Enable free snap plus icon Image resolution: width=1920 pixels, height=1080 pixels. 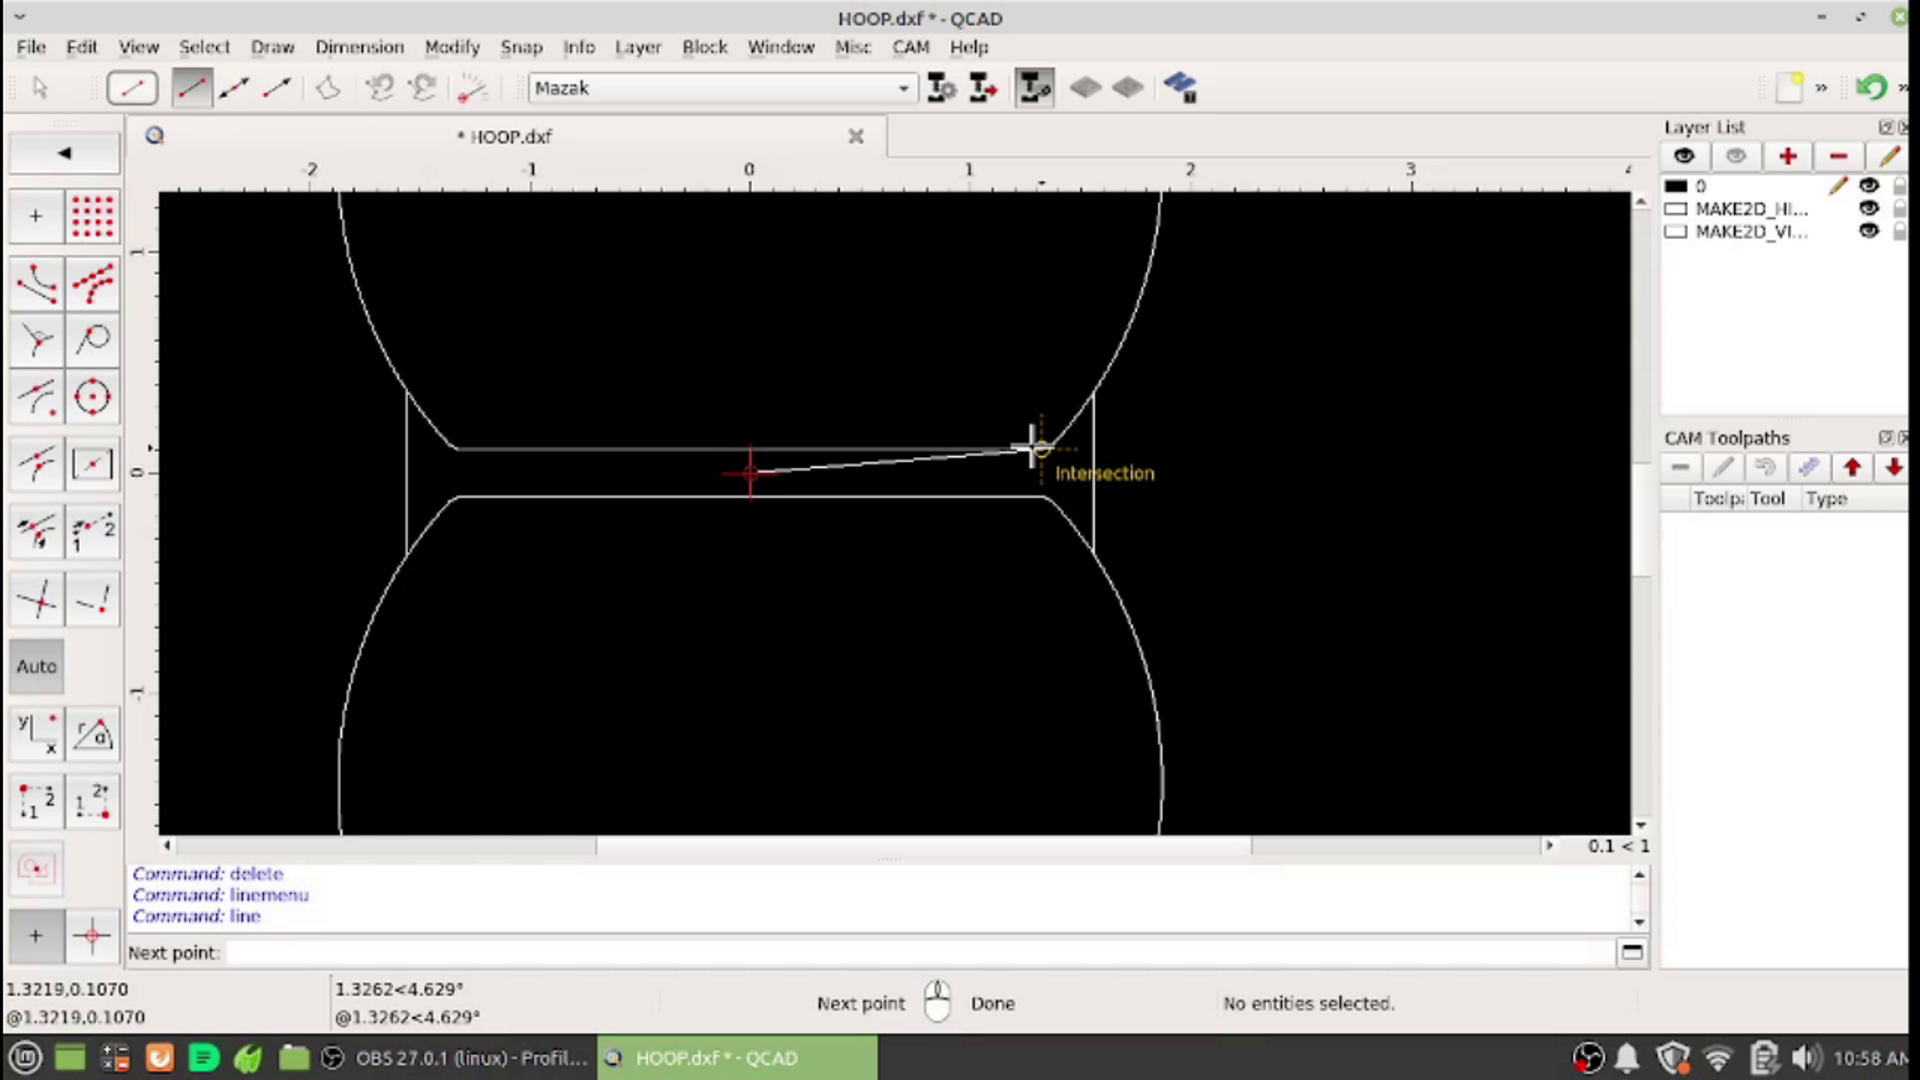coord(36,216)
